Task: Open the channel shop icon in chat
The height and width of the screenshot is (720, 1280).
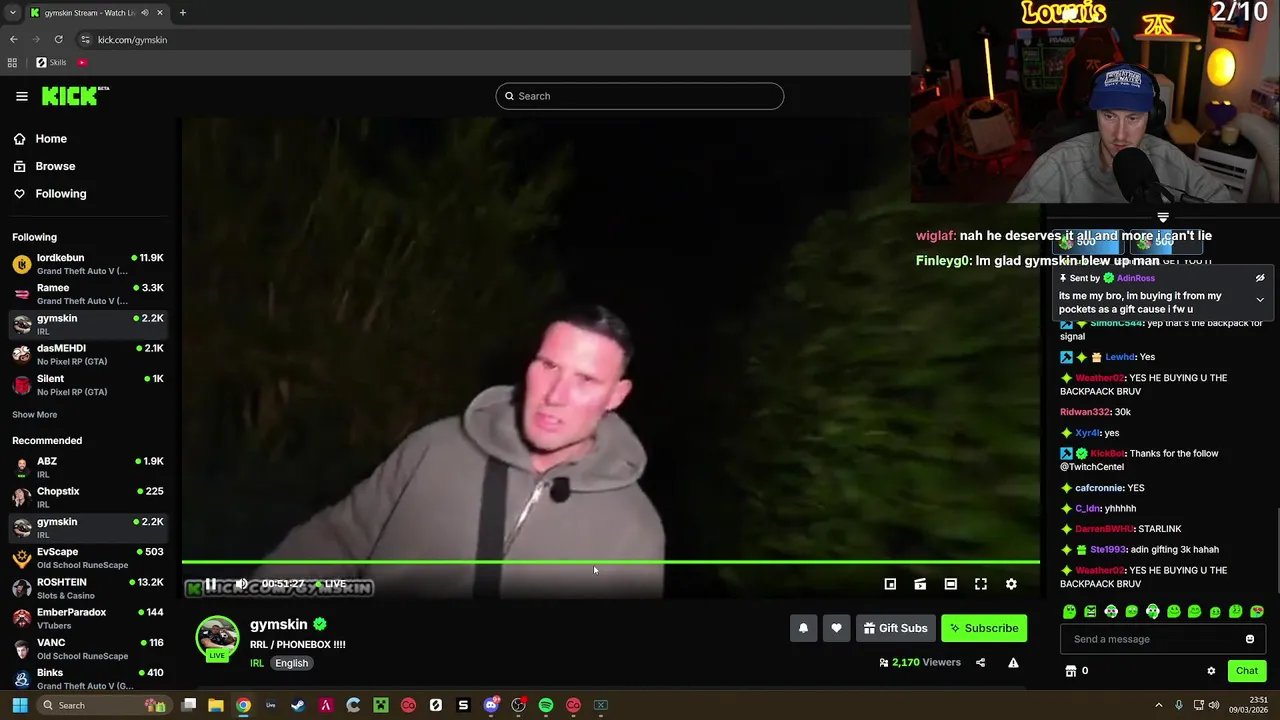Action: [1071, 671]
